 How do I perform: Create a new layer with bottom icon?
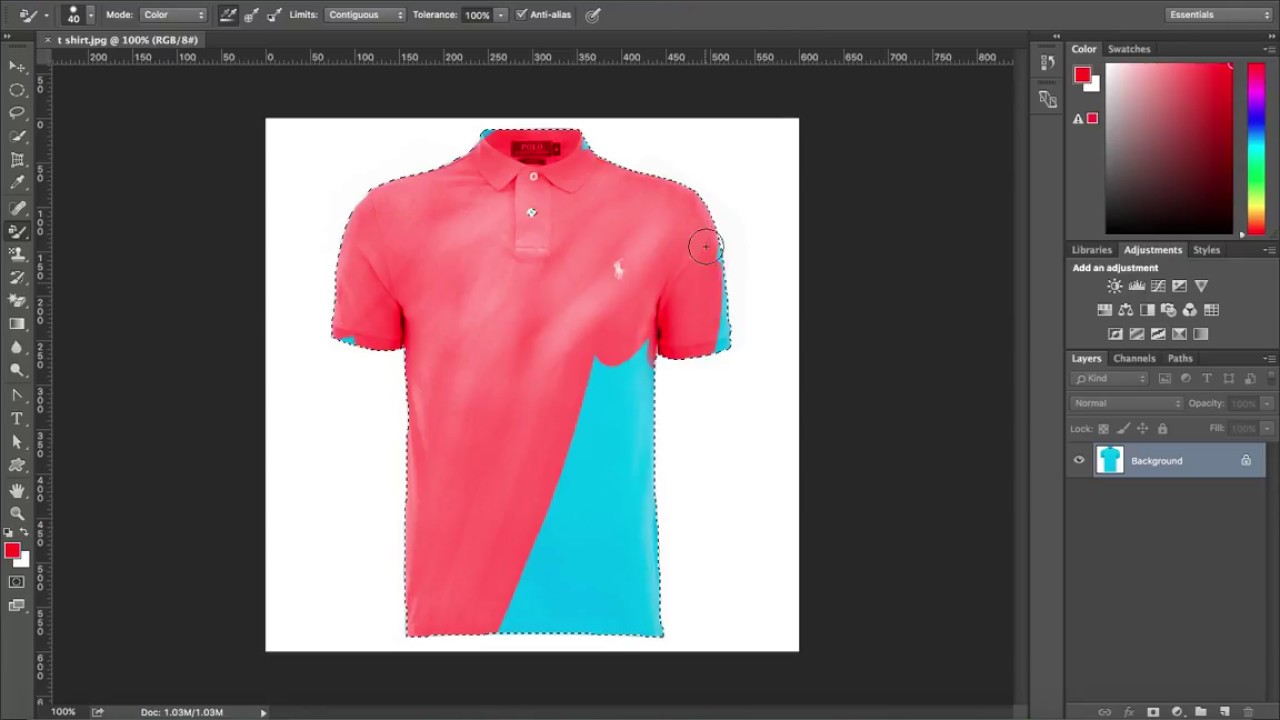[x=1224, y=712]
